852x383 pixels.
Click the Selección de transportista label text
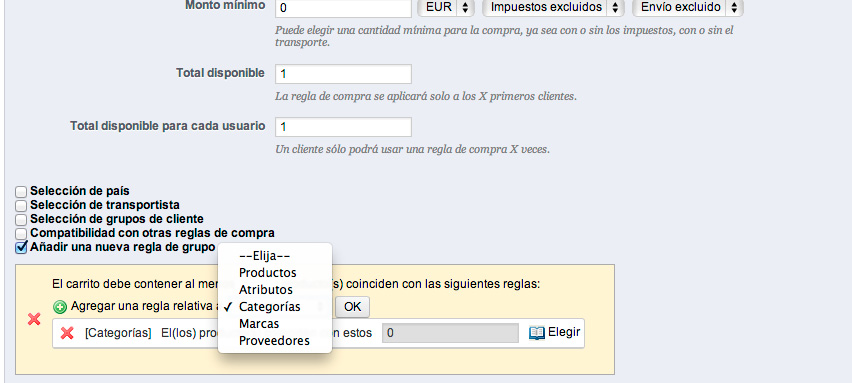pos(105,205)
